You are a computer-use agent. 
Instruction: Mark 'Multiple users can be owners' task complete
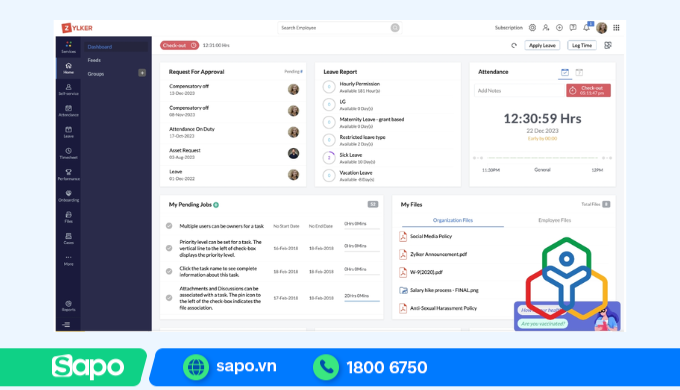(x=169, y=226)
